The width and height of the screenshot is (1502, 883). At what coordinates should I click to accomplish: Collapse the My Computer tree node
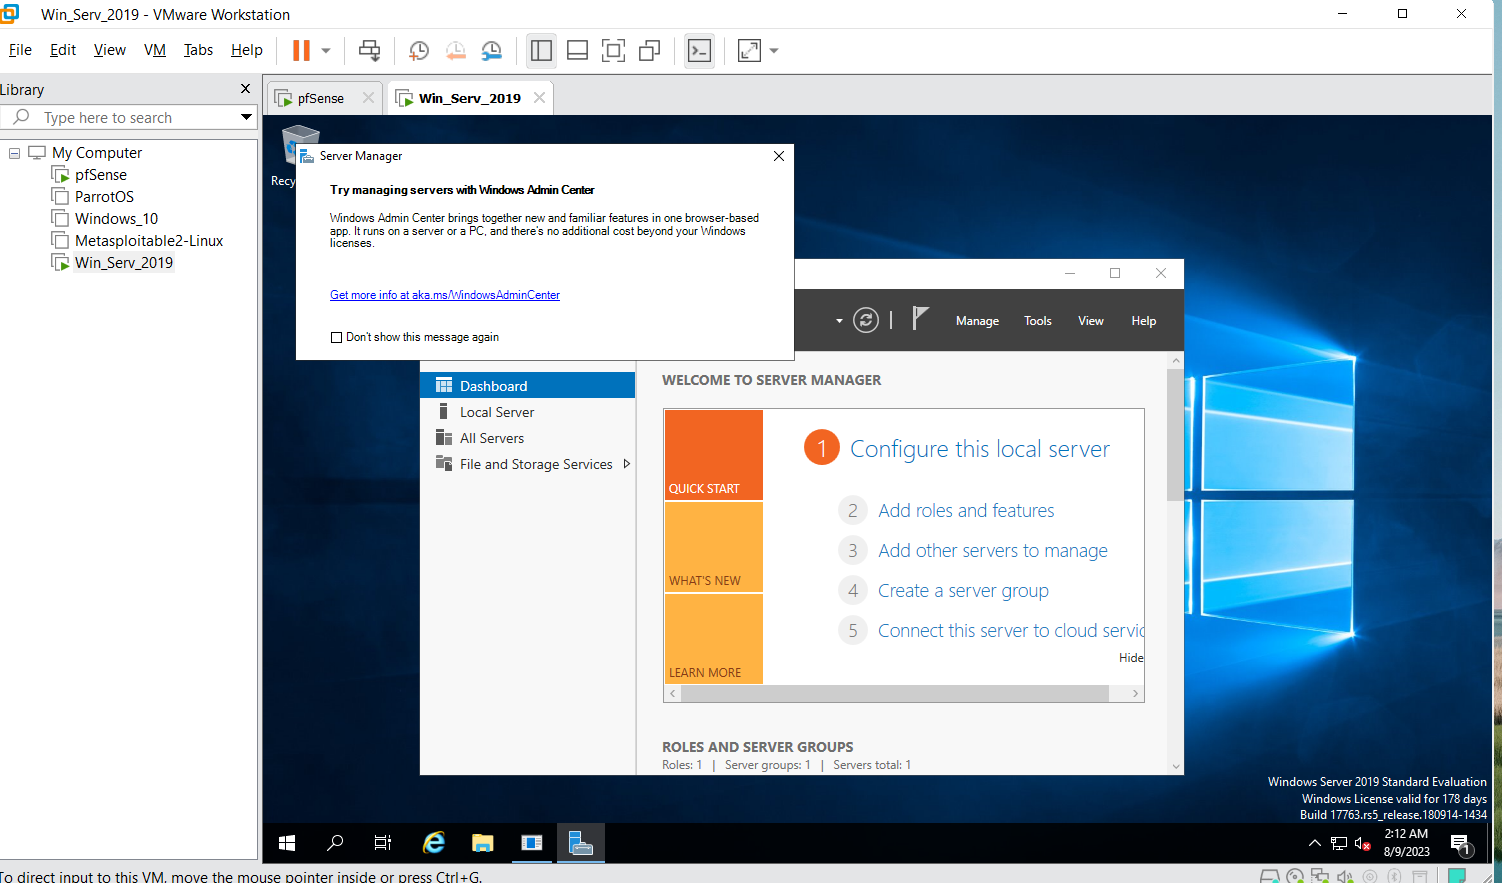[x=14, y=153]
